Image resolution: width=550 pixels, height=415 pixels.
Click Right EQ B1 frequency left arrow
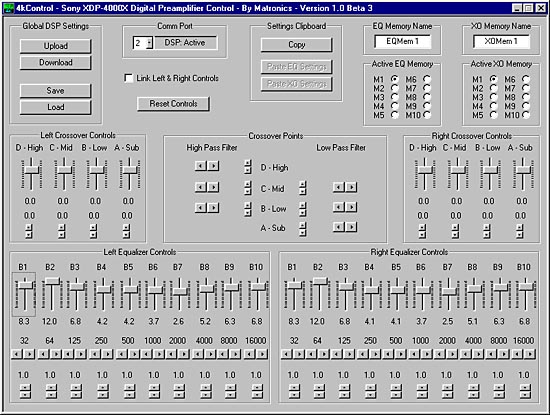(x=287, y=354)
